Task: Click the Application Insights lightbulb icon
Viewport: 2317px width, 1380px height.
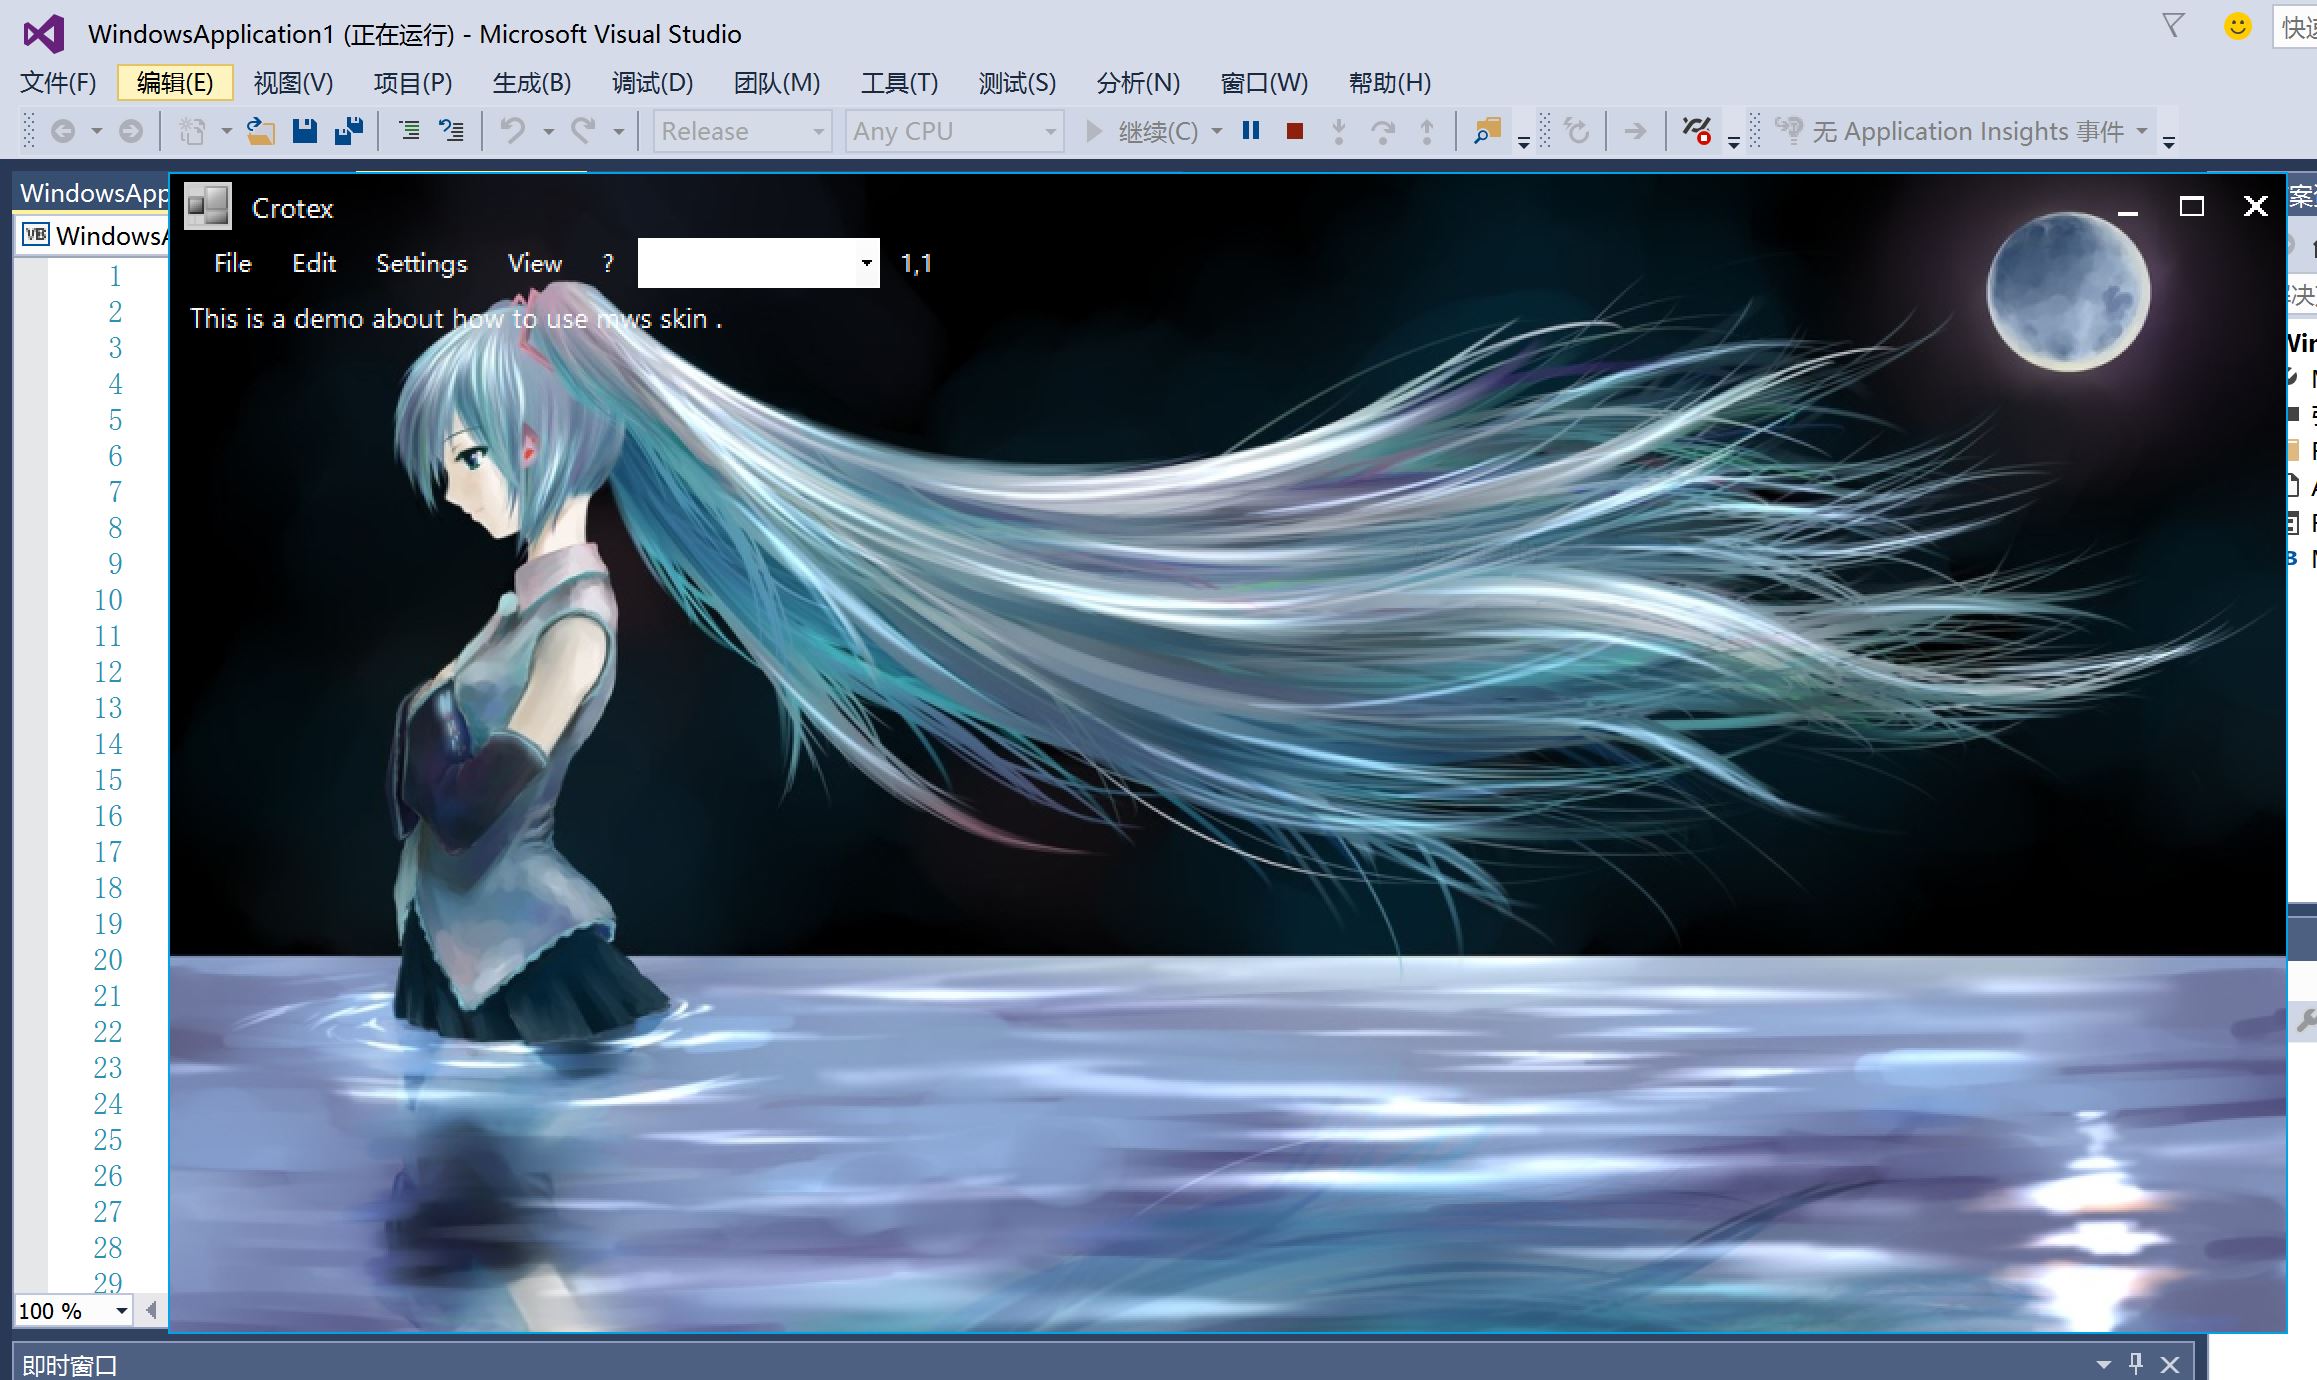Action: click(x=1788, y=131)
